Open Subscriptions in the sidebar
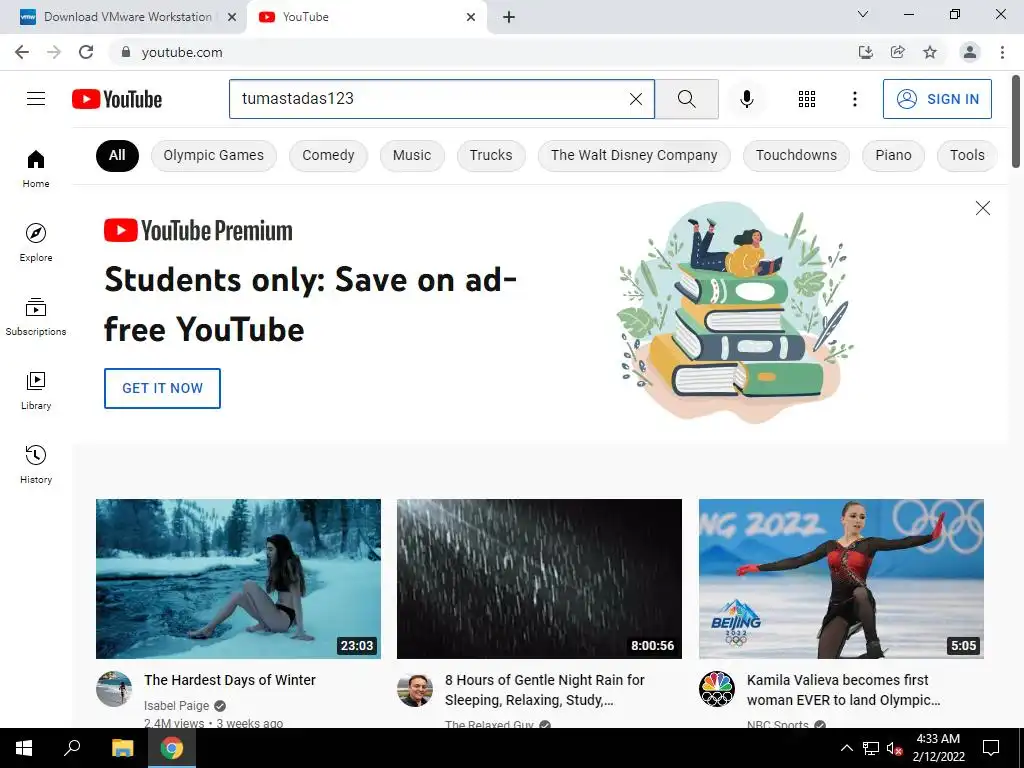Viewport: 1024px width, 768px height. tap(36, 316)
